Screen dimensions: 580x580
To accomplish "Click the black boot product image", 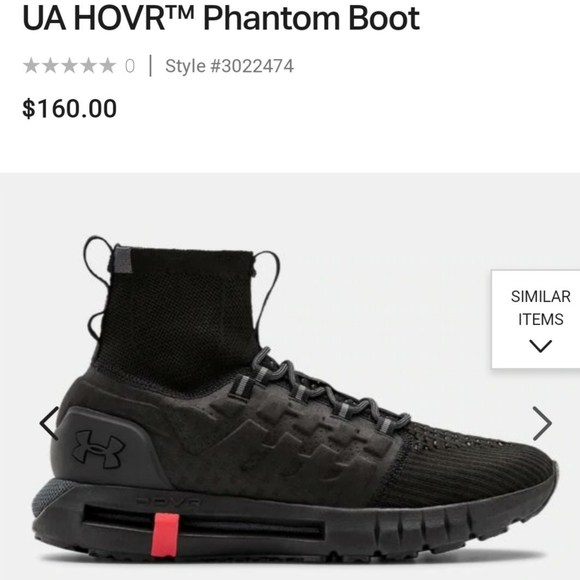I will [292, 398].
